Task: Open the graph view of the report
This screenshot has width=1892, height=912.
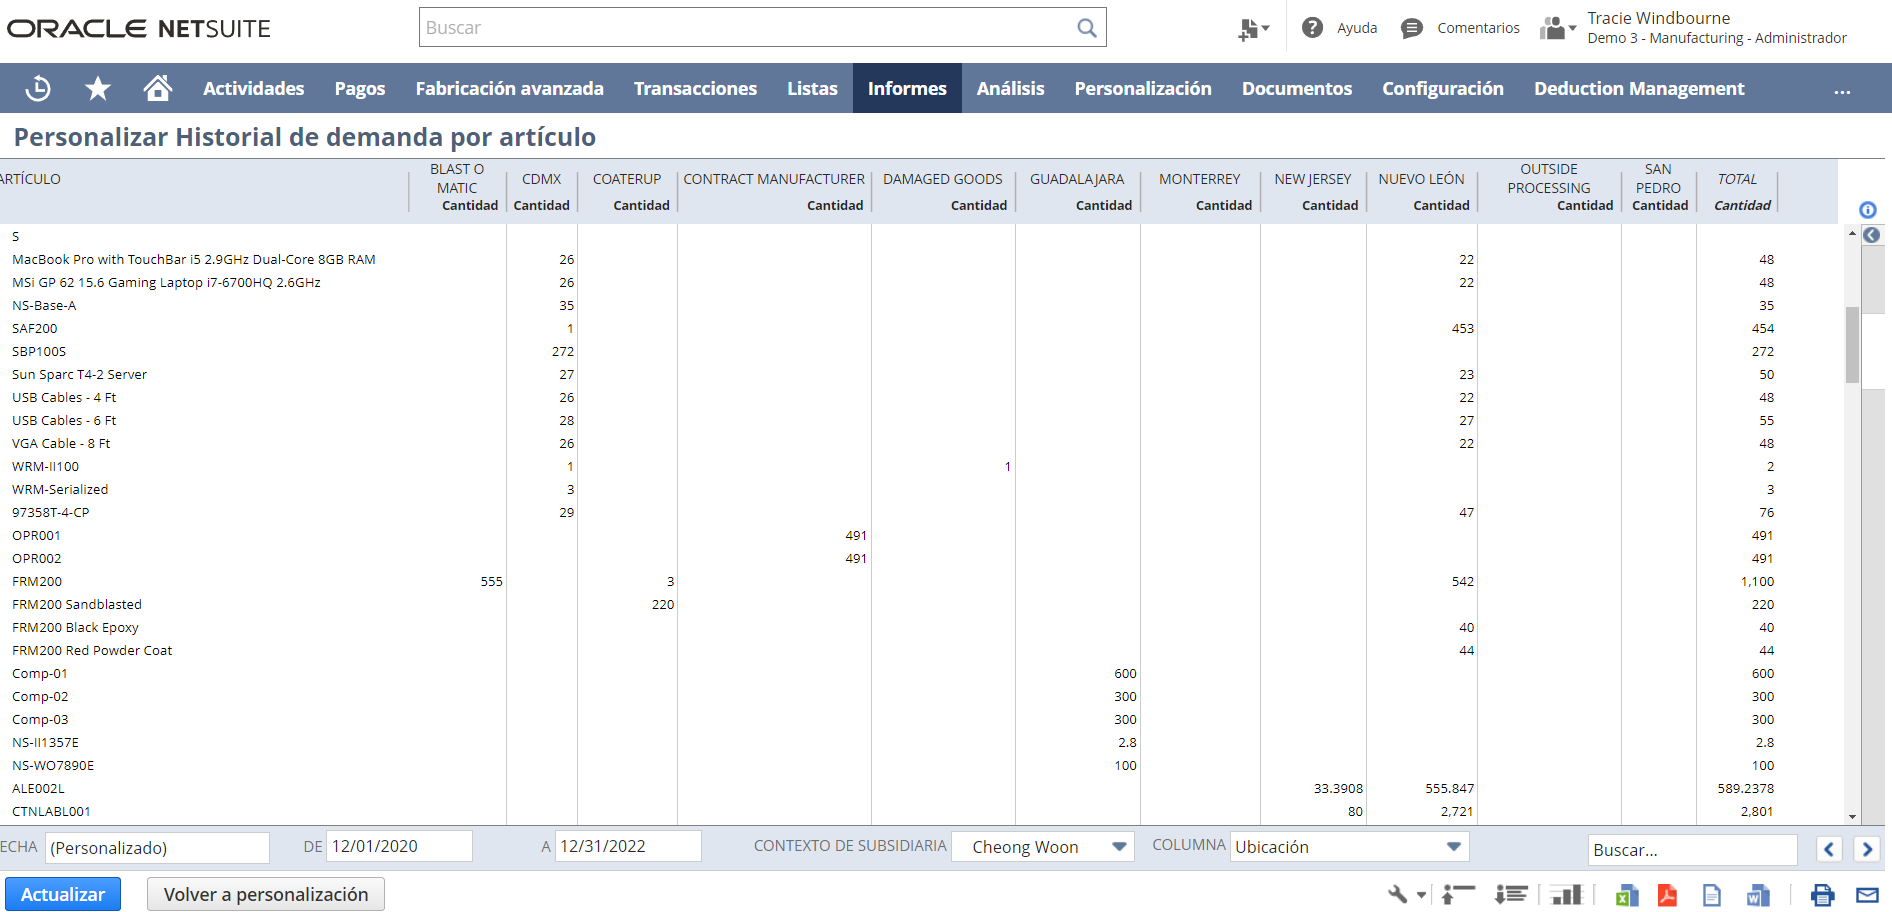Action: point(1567,893)
